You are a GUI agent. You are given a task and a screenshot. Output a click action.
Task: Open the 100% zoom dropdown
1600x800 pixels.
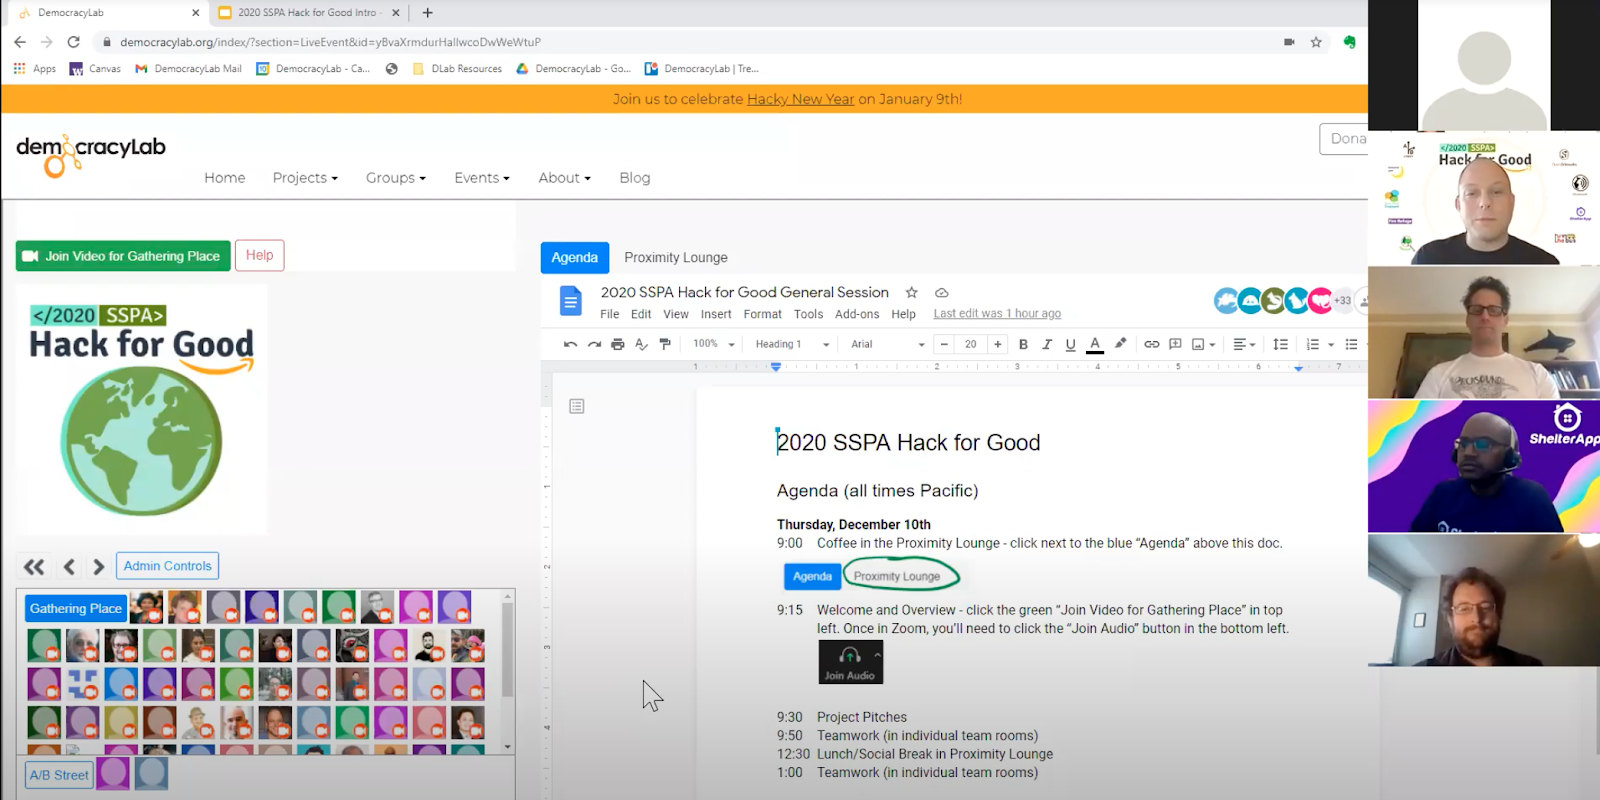(x=714, y=344)
